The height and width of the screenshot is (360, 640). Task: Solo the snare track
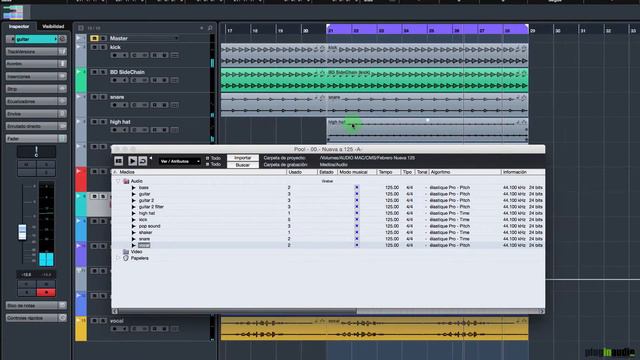(103, 97)
